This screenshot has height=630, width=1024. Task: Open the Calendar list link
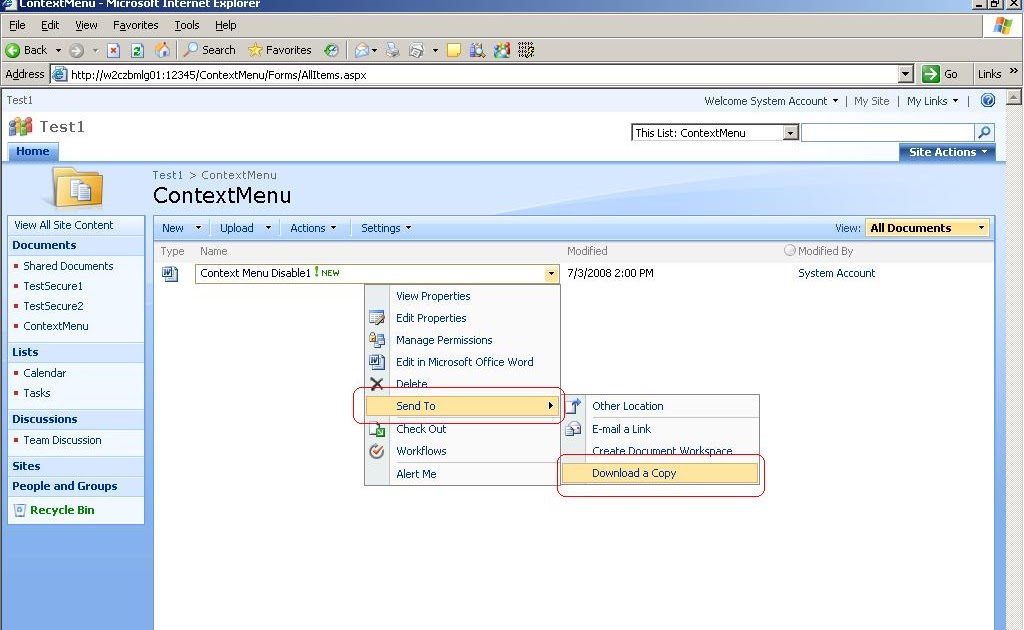(44, 373)
